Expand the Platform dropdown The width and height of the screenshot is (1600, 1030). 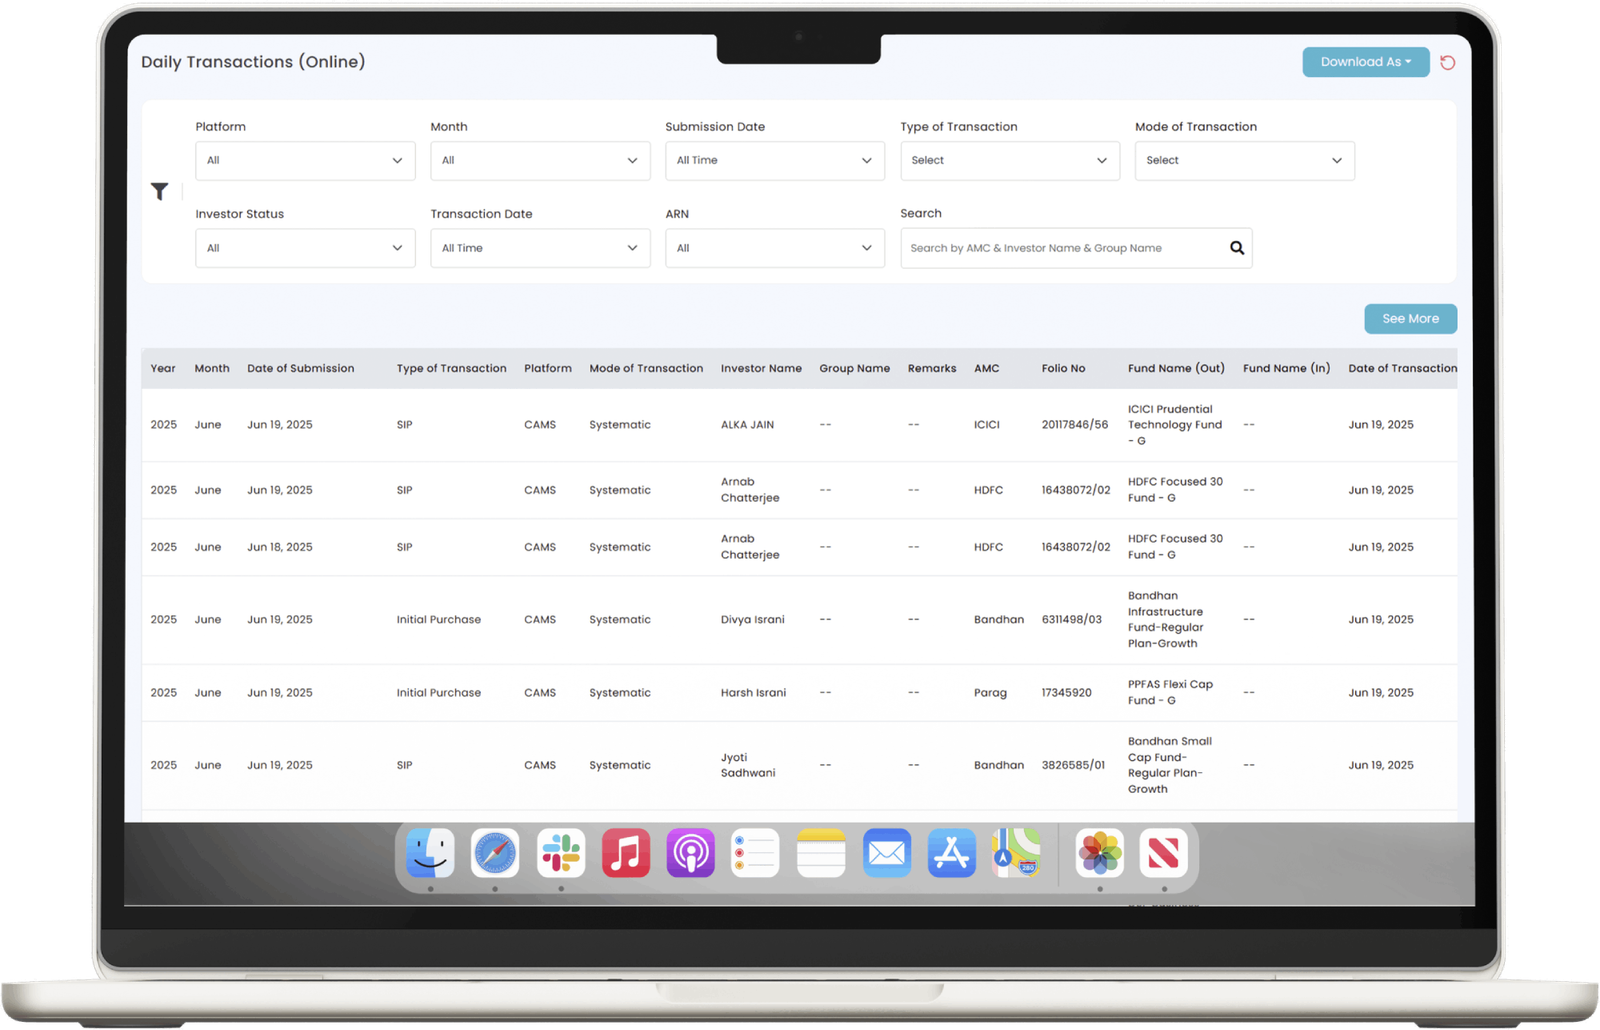pos(305,161)
